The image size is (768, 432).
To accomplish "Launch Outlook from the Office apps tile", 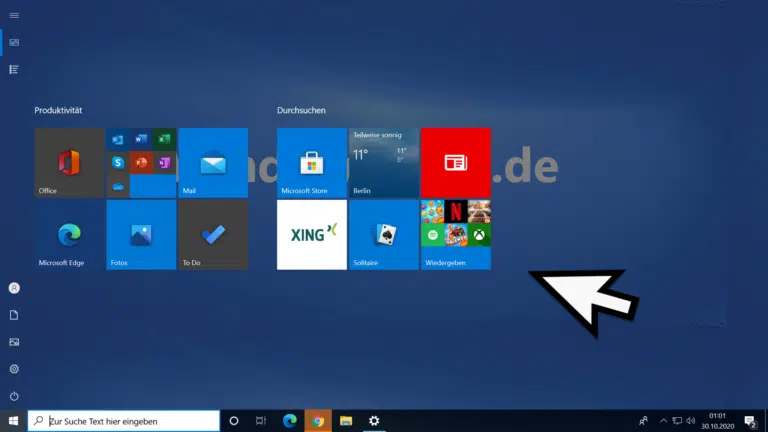I will coord(118,140).
